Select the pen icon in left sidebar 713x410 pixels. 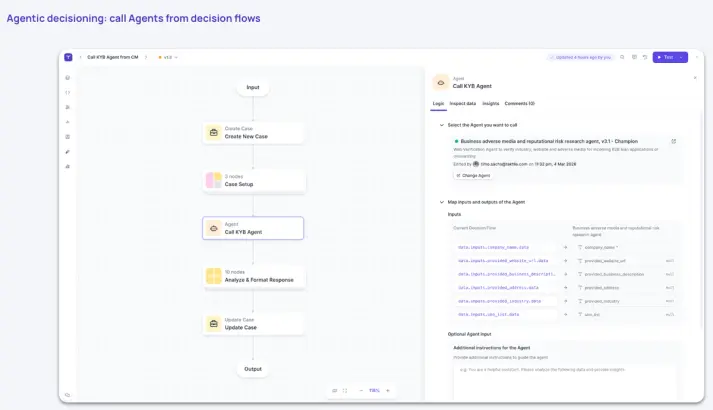pyautogui.click(x=68, y=152)
